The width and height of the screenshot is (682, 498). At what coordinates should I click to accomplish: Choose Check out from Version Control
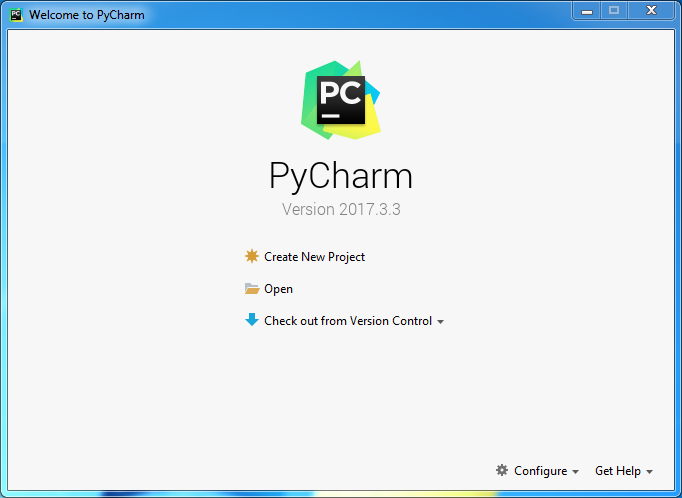click(348, 321)
